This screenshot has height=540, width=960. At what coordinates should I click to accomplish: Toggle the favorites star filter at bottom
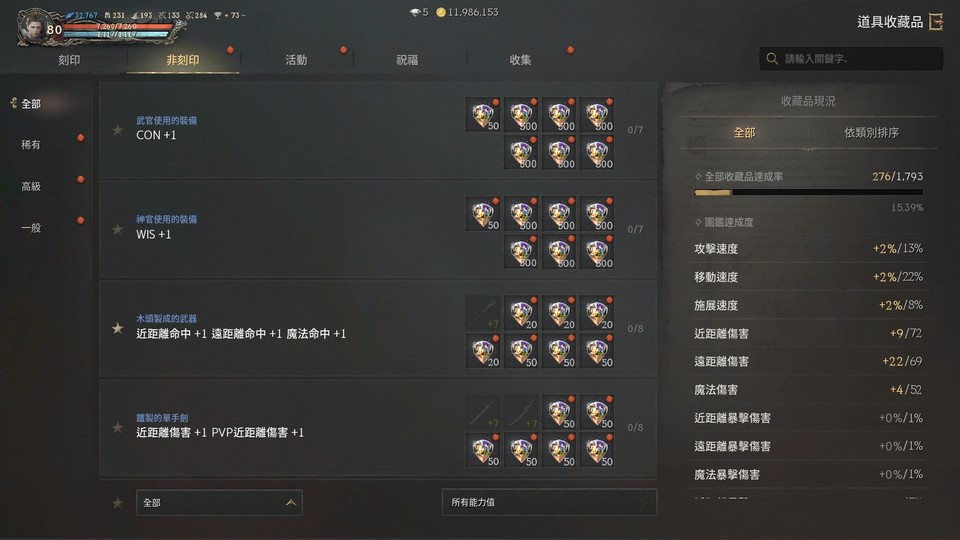pos(118,503)
